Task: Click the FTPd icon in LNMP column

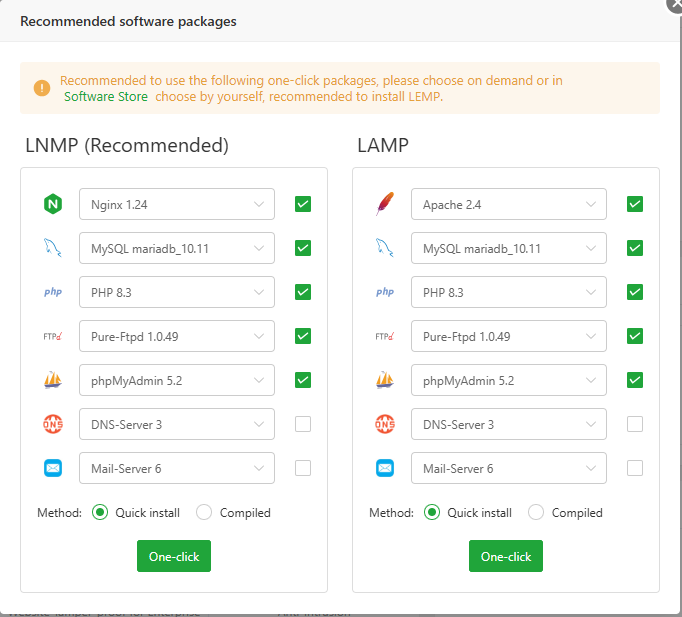Action: tap(53, 336)
